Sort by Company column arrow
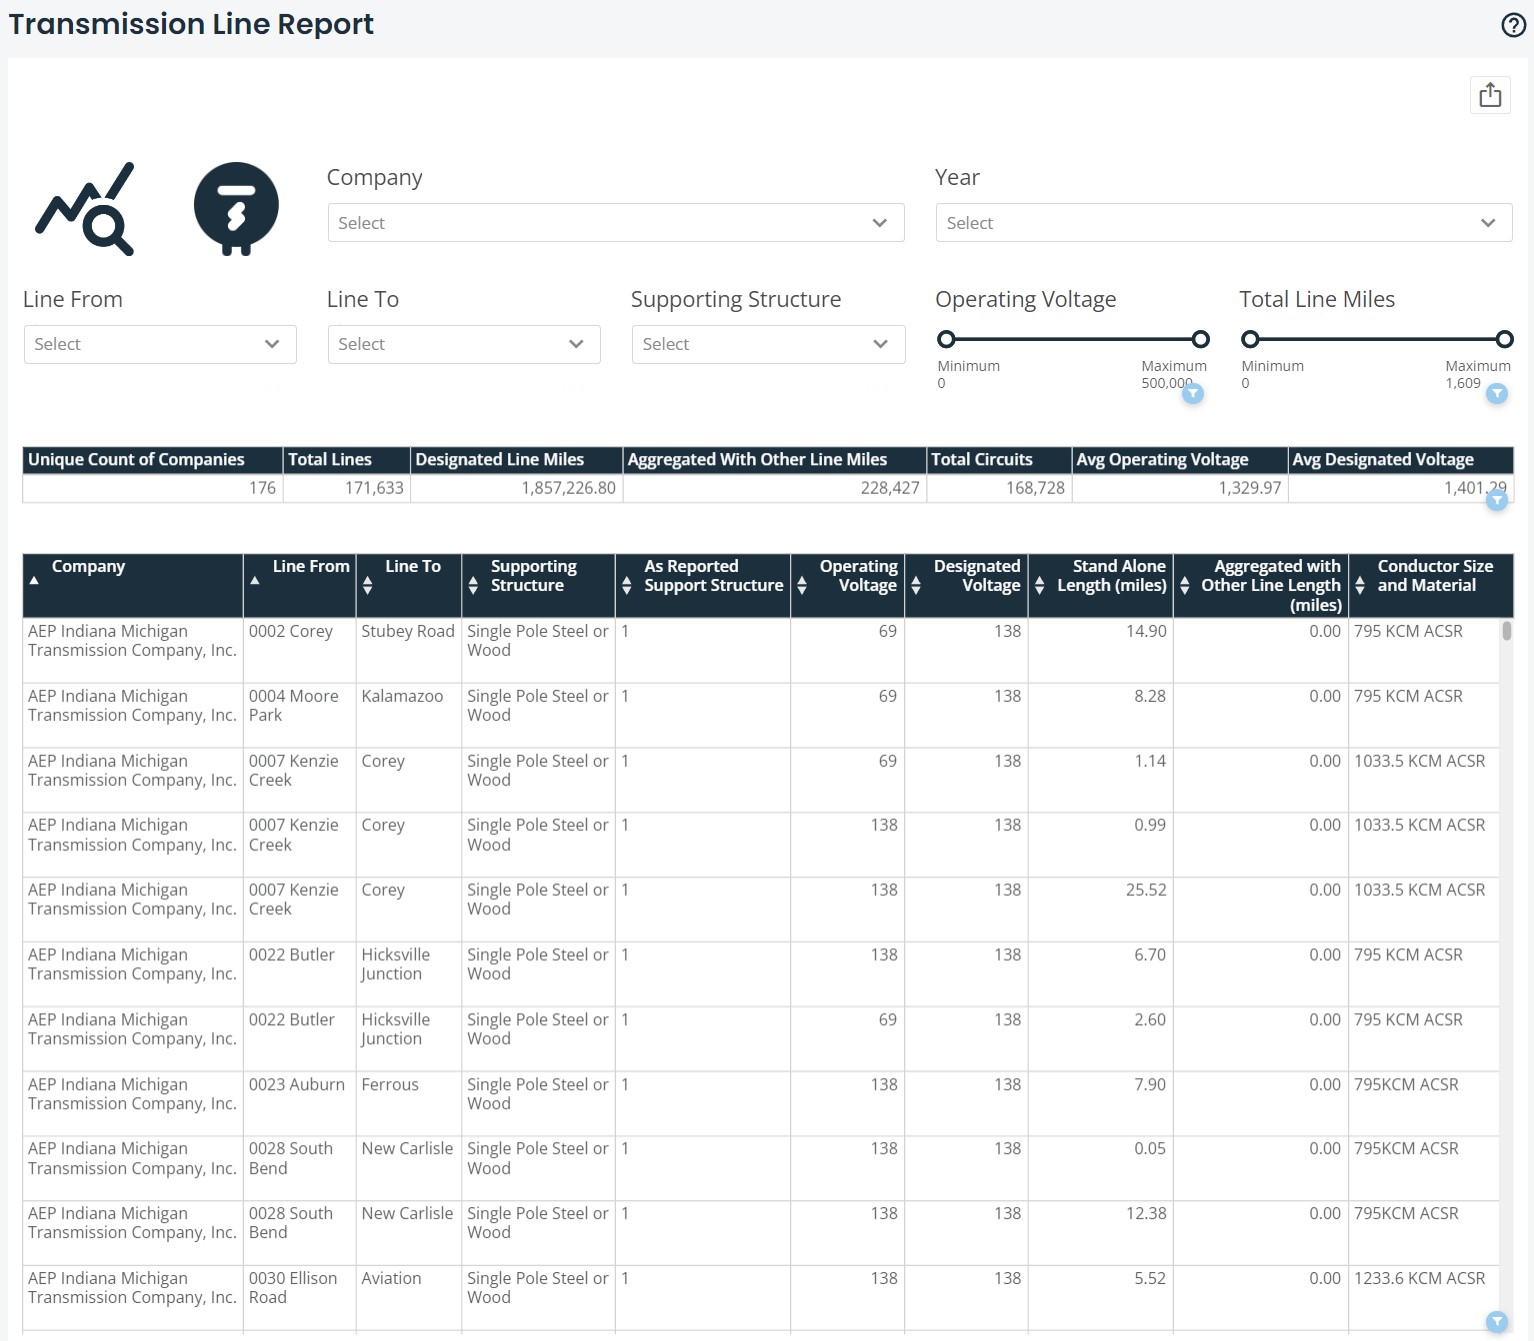 coord(34,580)
